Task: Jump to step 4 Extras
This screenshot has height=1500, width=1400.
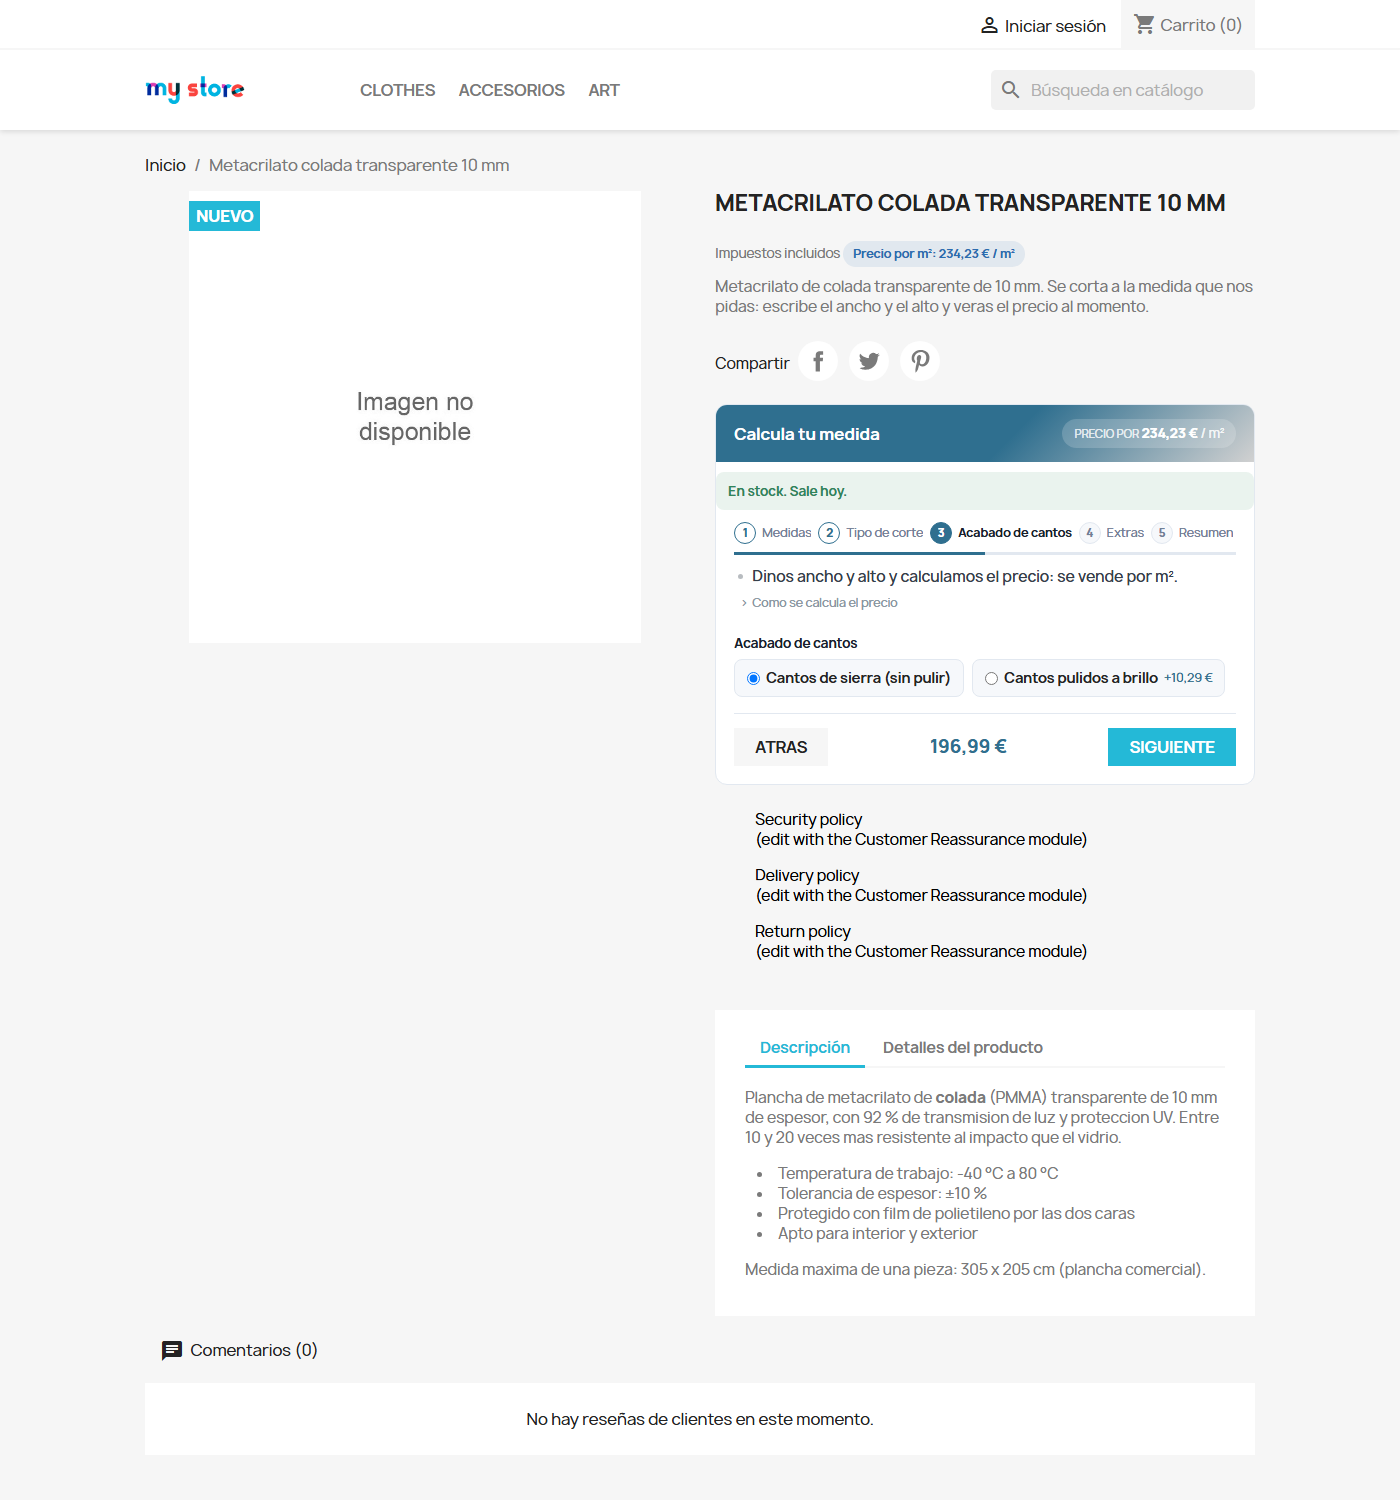Action: [1112, 533]
